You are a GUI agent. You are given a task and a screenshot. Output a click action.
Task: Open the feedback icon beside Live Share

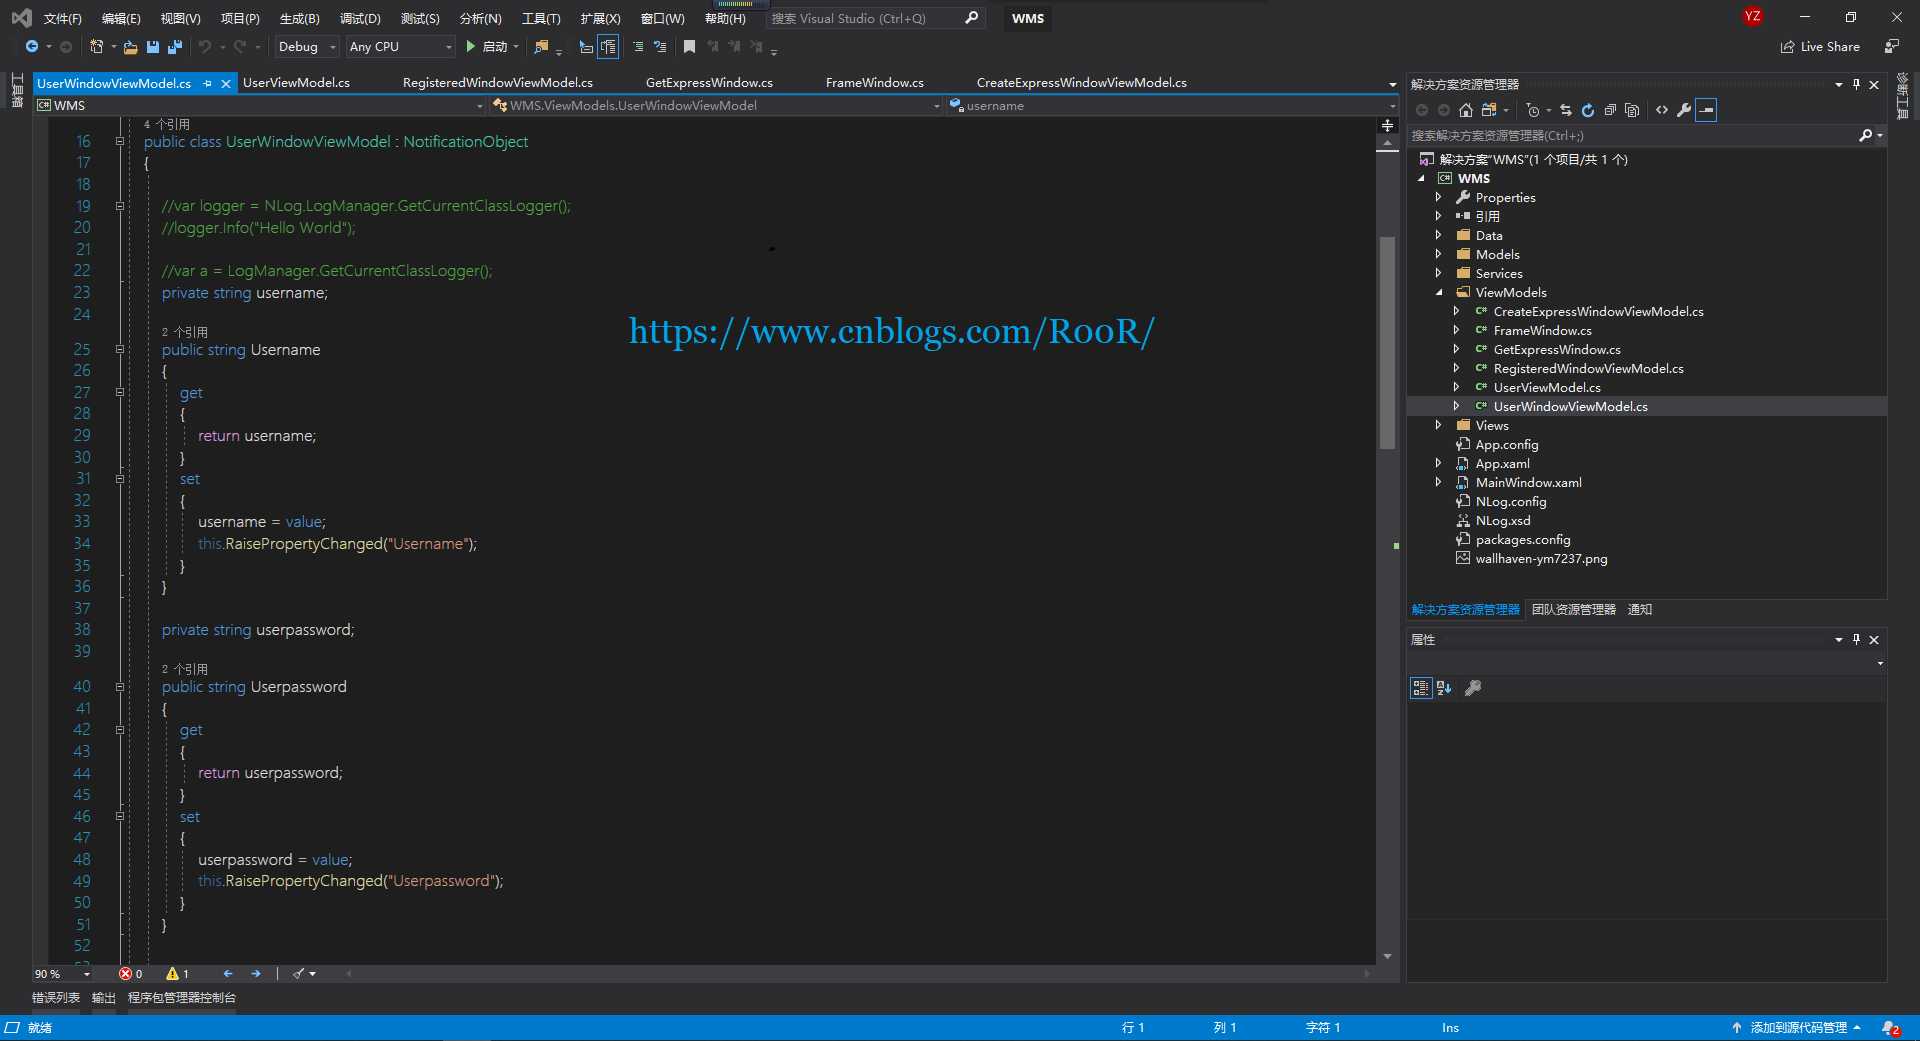click(1892, 47)
